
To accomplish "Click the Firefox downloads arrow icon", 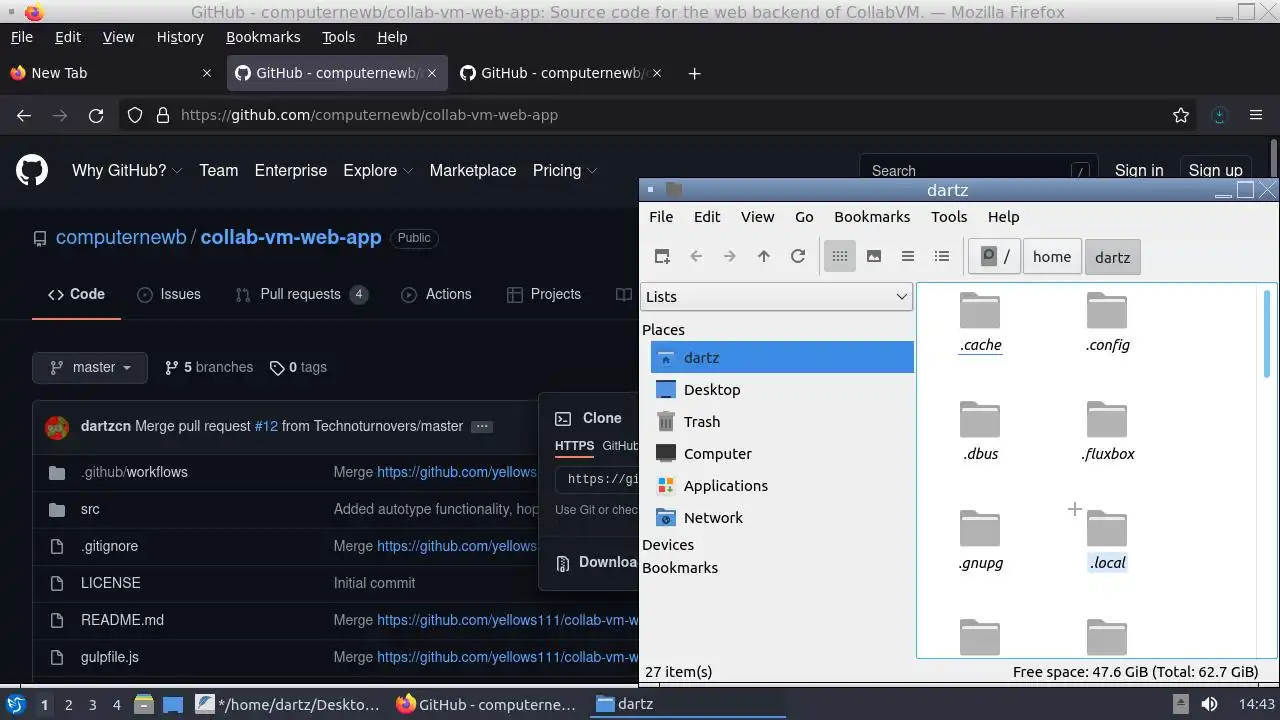I will [1219, 115].
